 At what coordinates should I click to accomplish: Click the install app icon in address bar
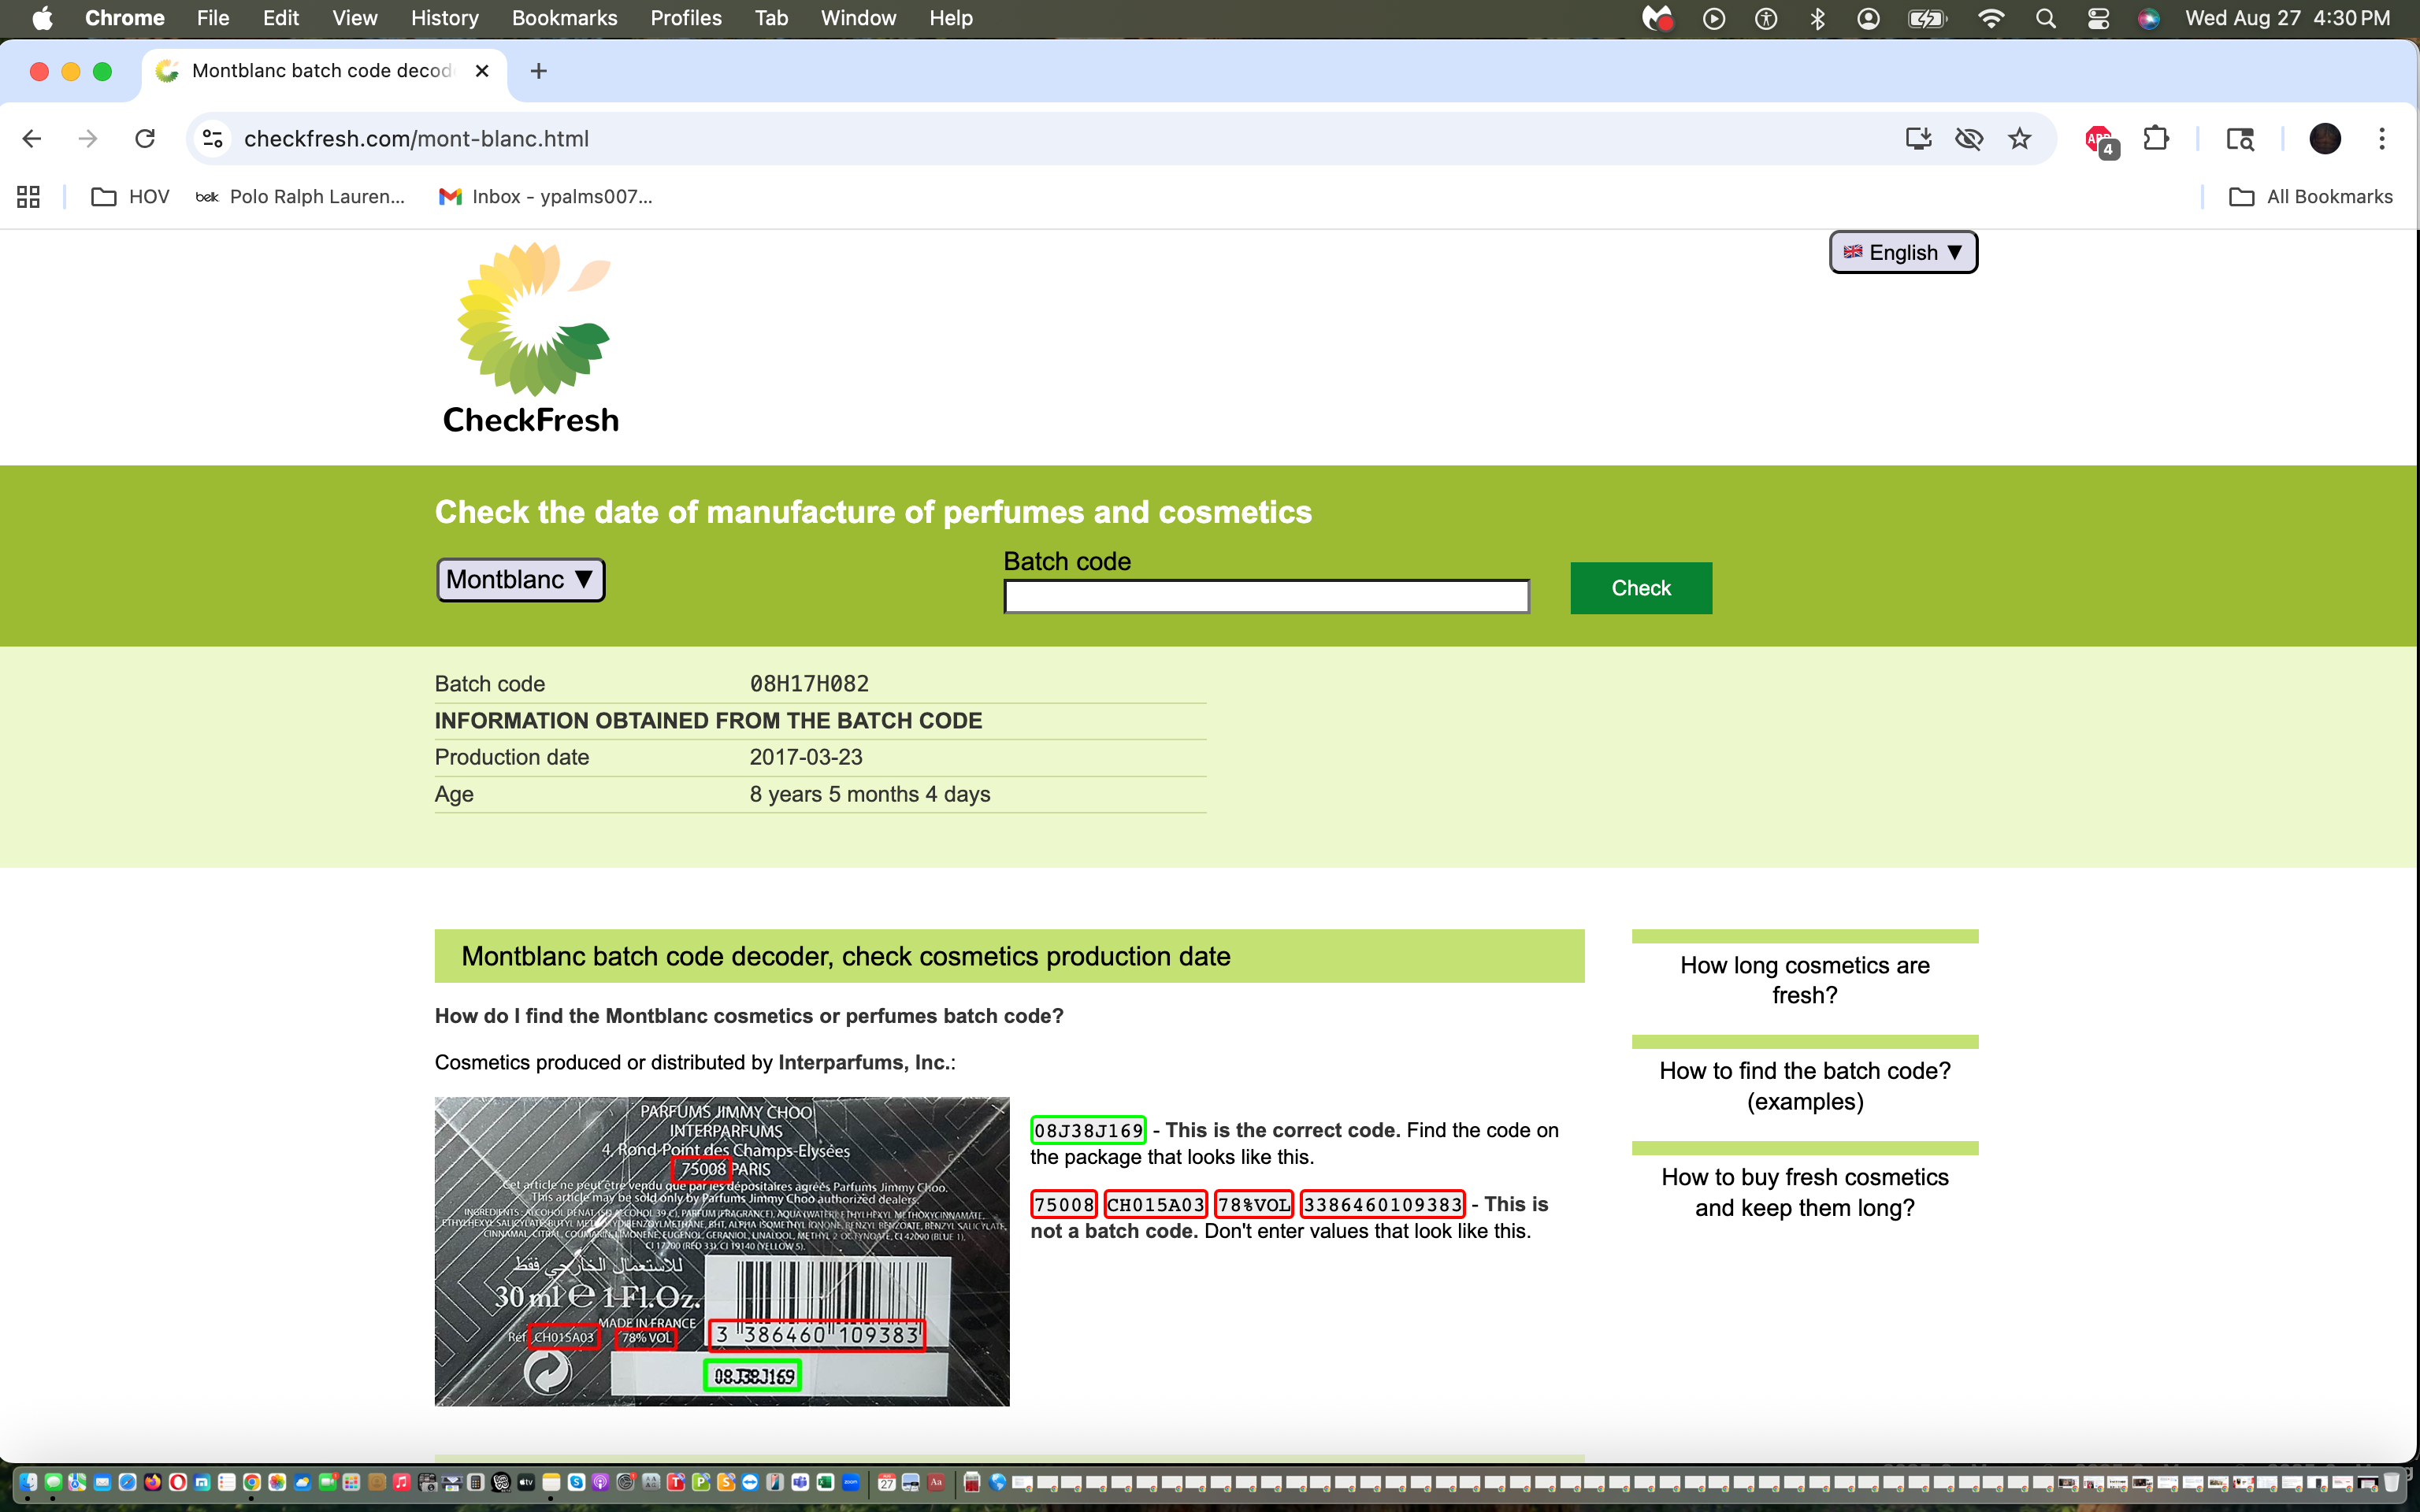click(x=1917, y=139)
